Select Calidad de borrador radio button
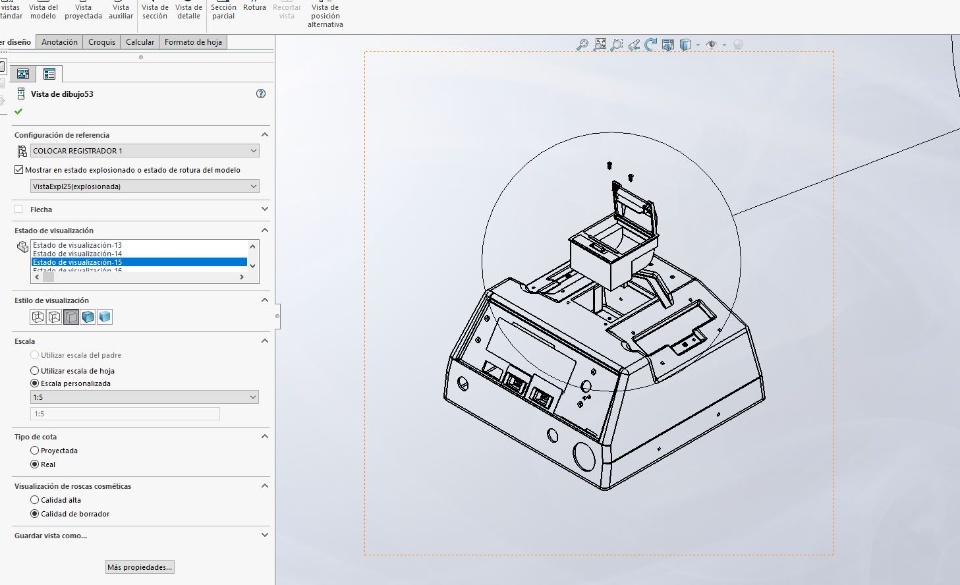The image size is (960, 585). pyautogui.click(x=35, y=514)
